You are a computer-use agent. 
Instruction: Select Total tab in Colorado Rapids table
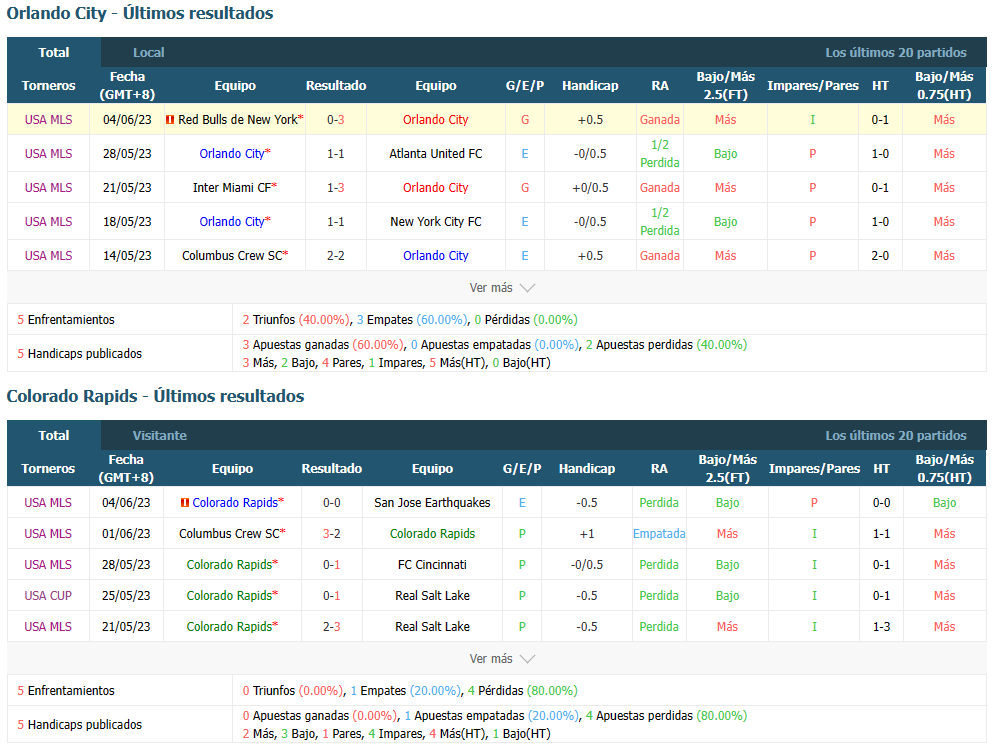pos(54,436)
